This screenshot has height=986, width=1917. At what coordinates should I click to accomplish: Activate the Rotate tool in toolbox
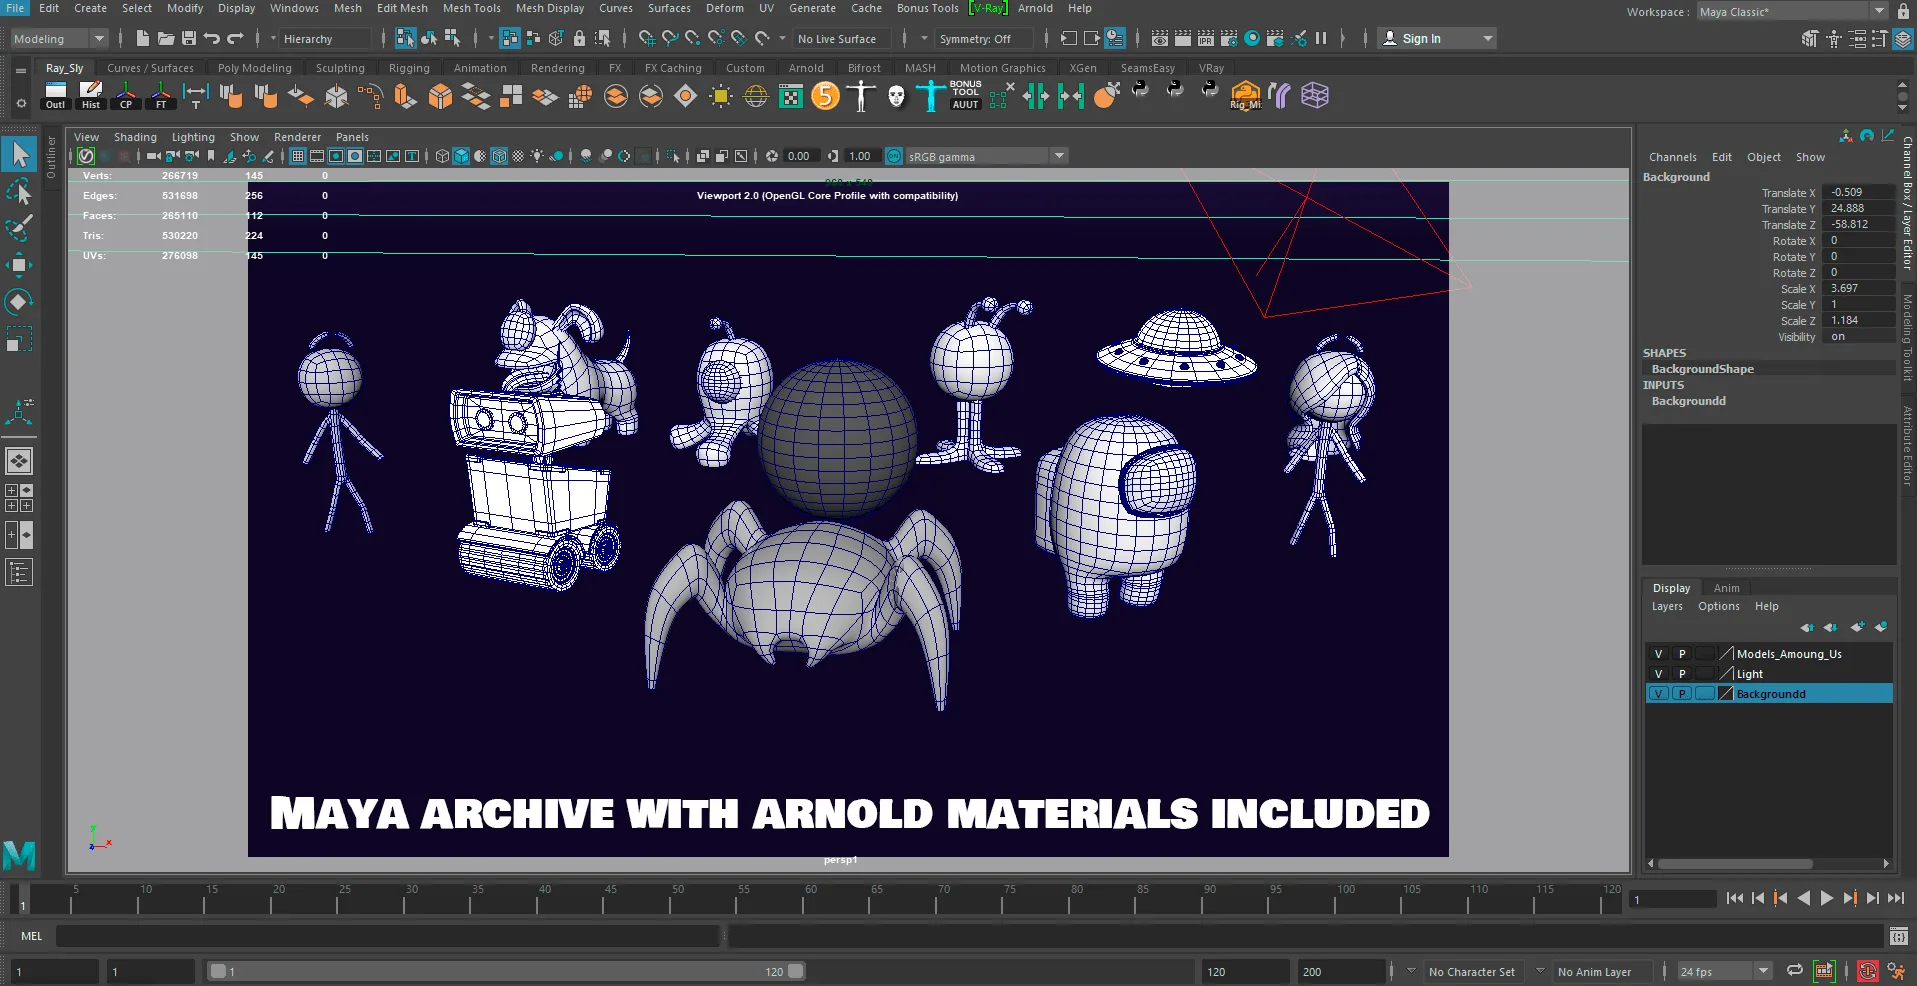19,301
